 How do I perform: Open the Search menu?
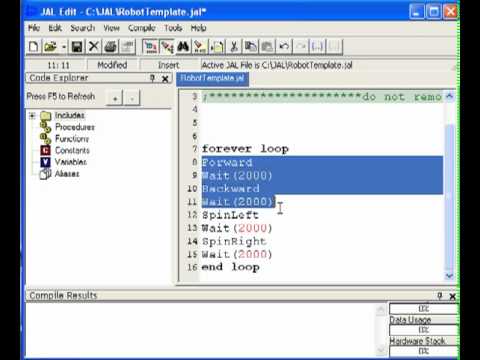click(x=83, y=28)
